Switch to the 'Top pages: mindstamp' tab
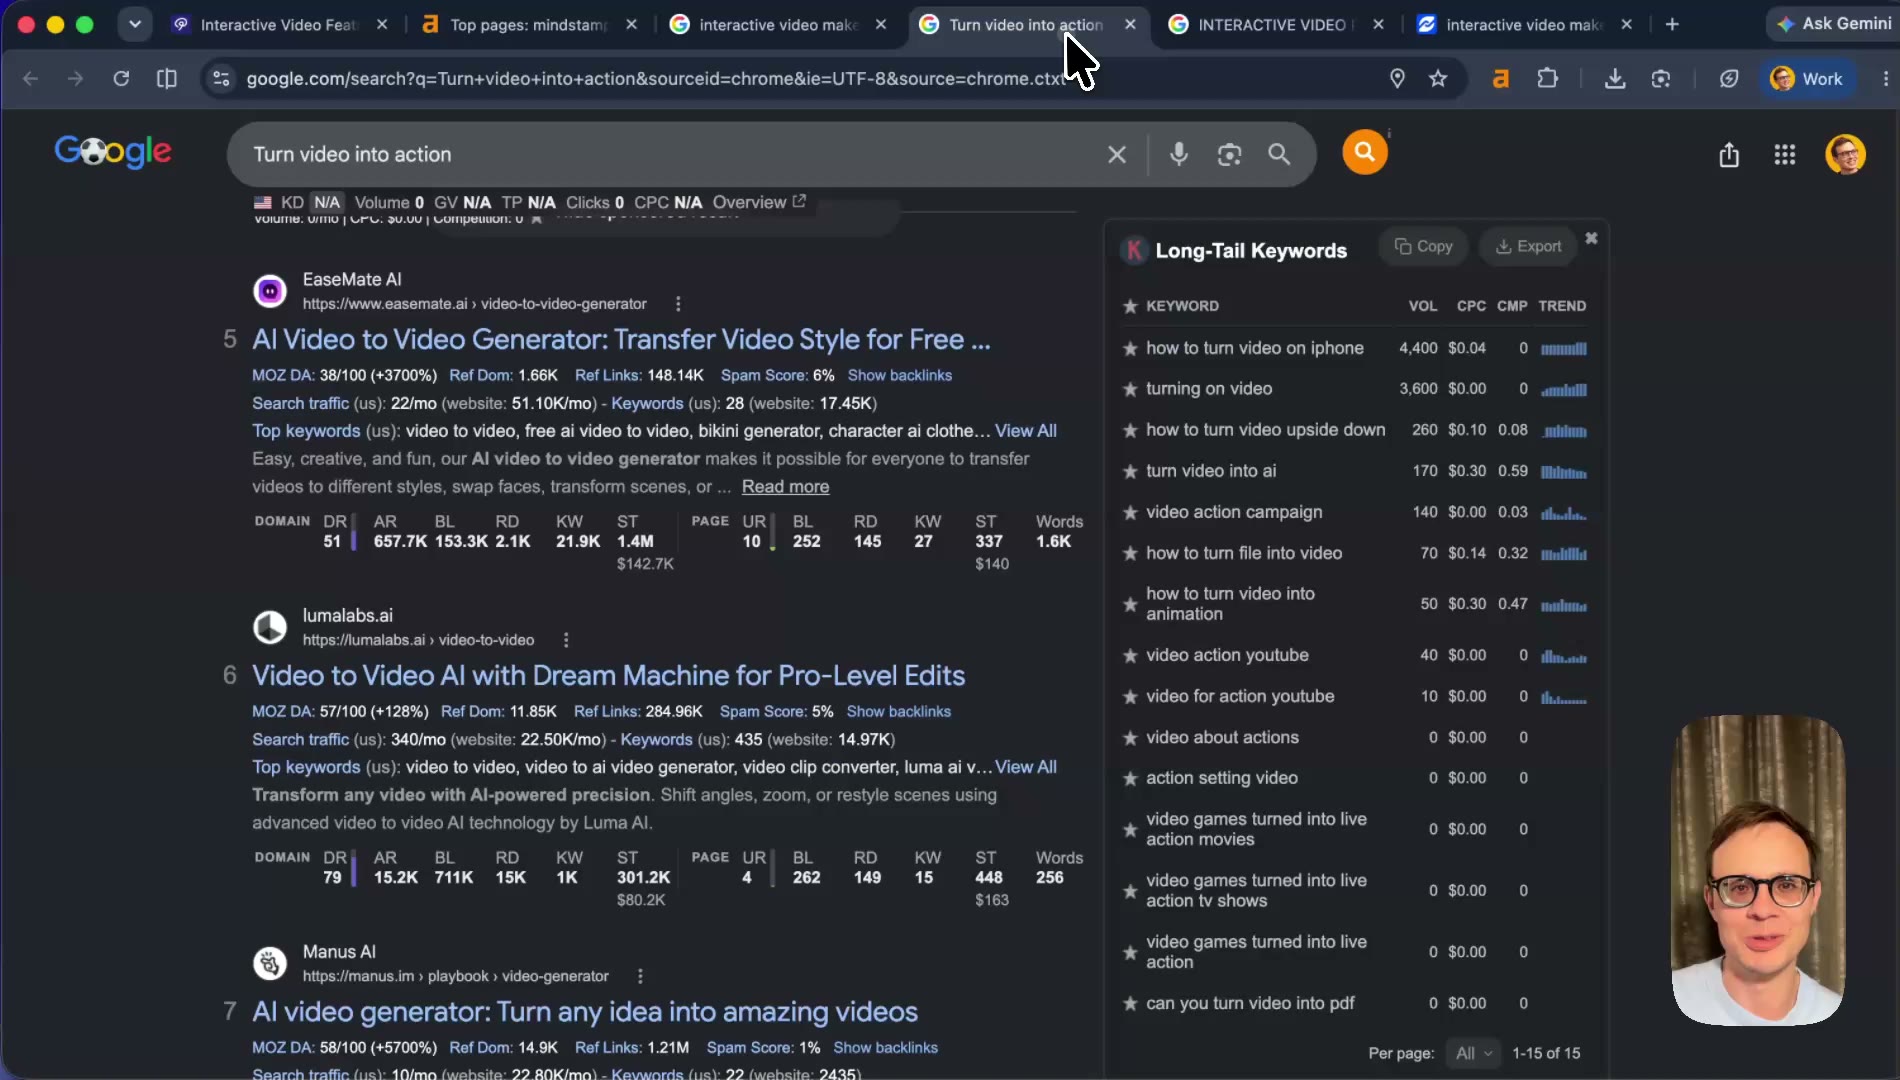This screenshot has width=1900, height=1080. pyautogui.click(x=529, y=24)
